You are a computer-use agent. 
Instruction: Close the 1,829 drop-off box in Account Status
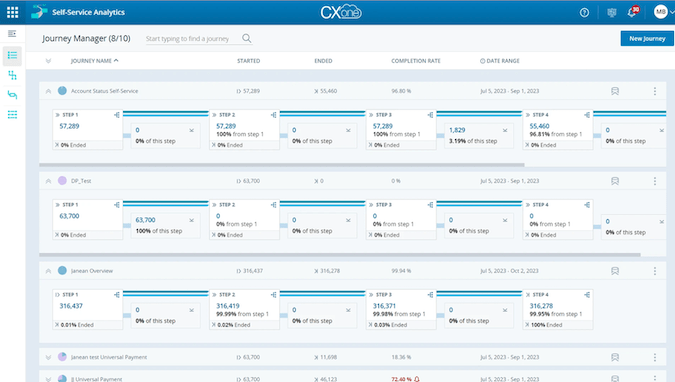coord(505,130)
